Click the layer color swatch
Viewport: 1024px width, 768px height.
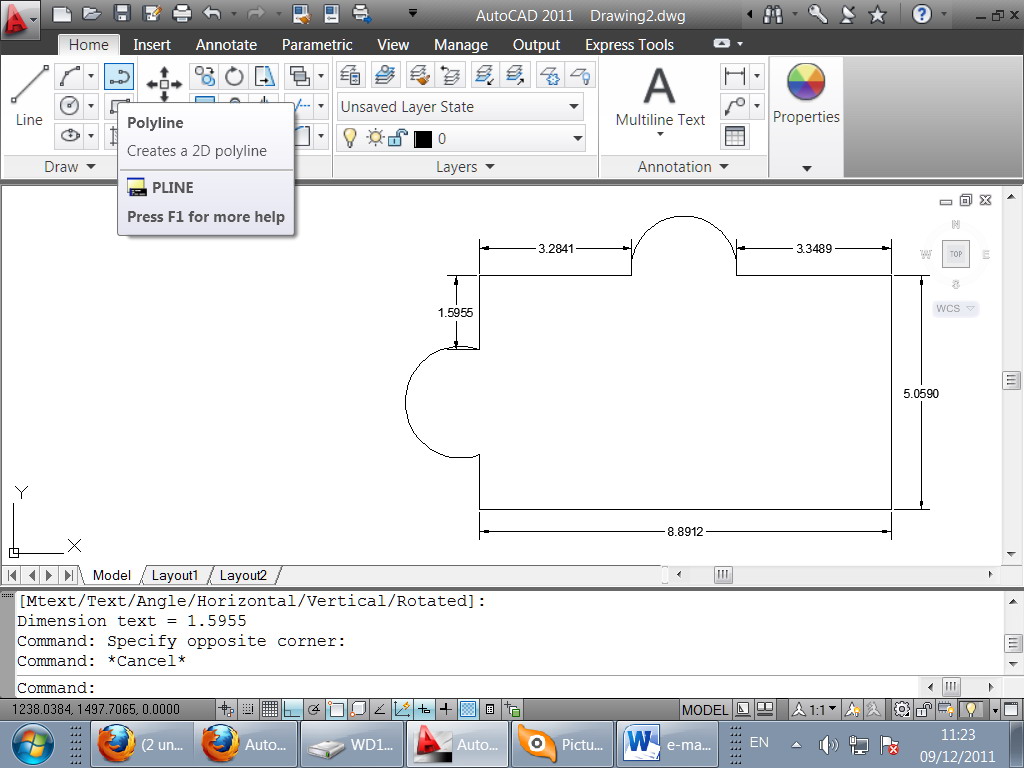[421, 139]
